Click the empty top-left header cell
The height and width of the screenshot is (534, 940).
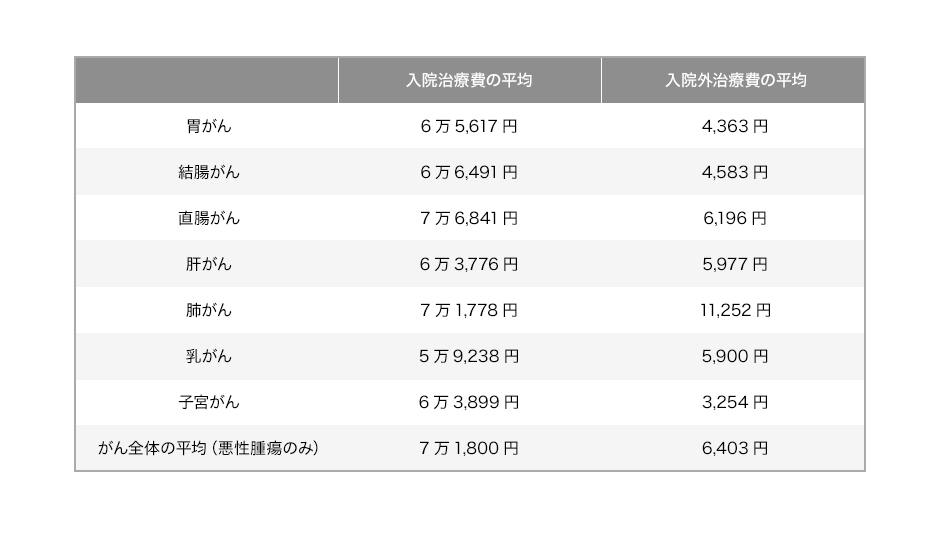pyautogui.click(x=207, y=80)
